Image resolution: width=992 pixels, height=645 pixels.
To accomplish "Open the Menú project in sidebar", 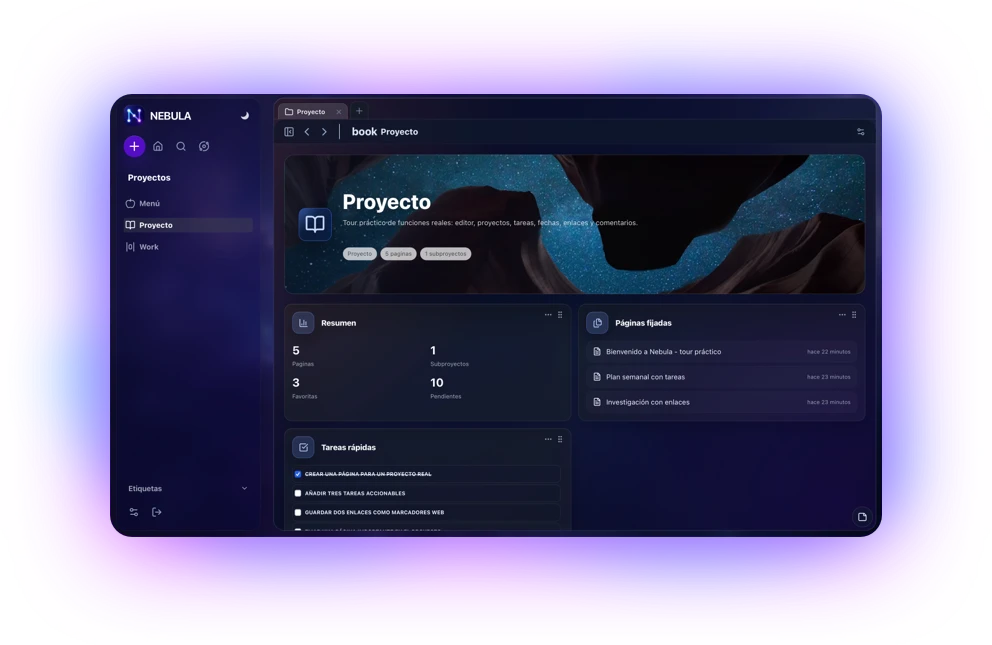I will pyautogui.click(x=189, y=204).
